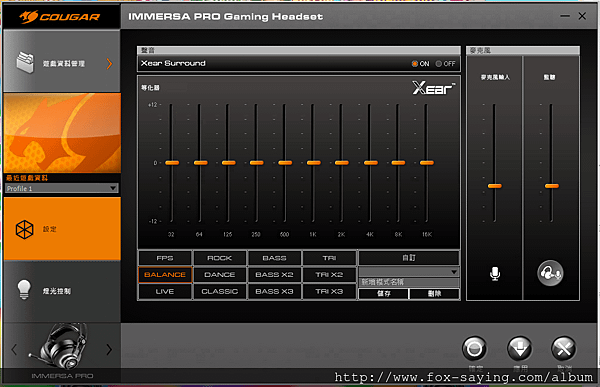600x387 pixels.
Task: Select the BASS X2 preset
Action: coord(274,275)
